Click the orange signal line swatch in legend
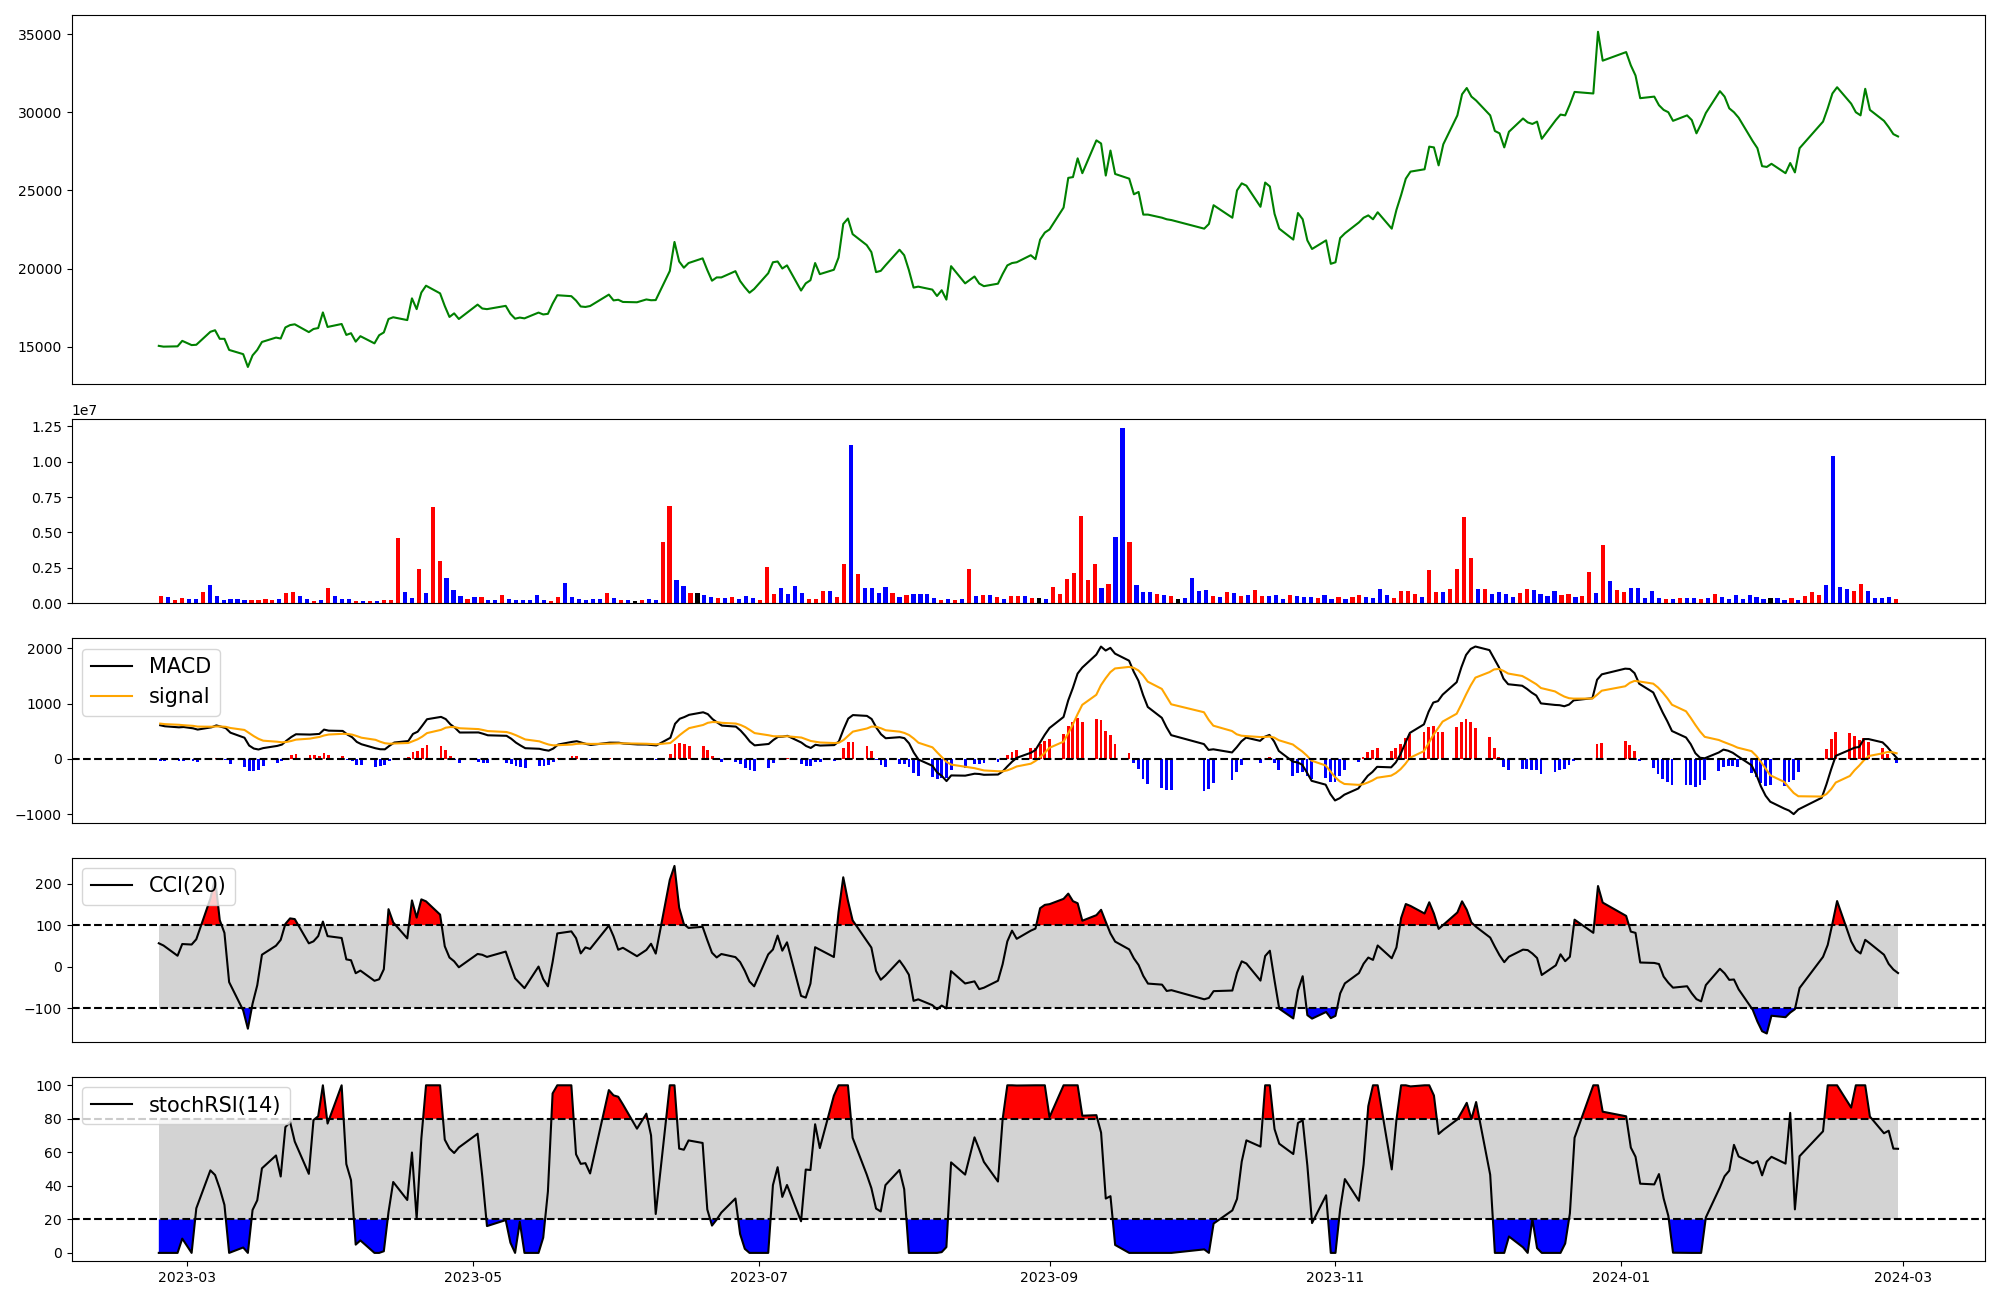This screenshot has width=2000, height=1300. 111,696
